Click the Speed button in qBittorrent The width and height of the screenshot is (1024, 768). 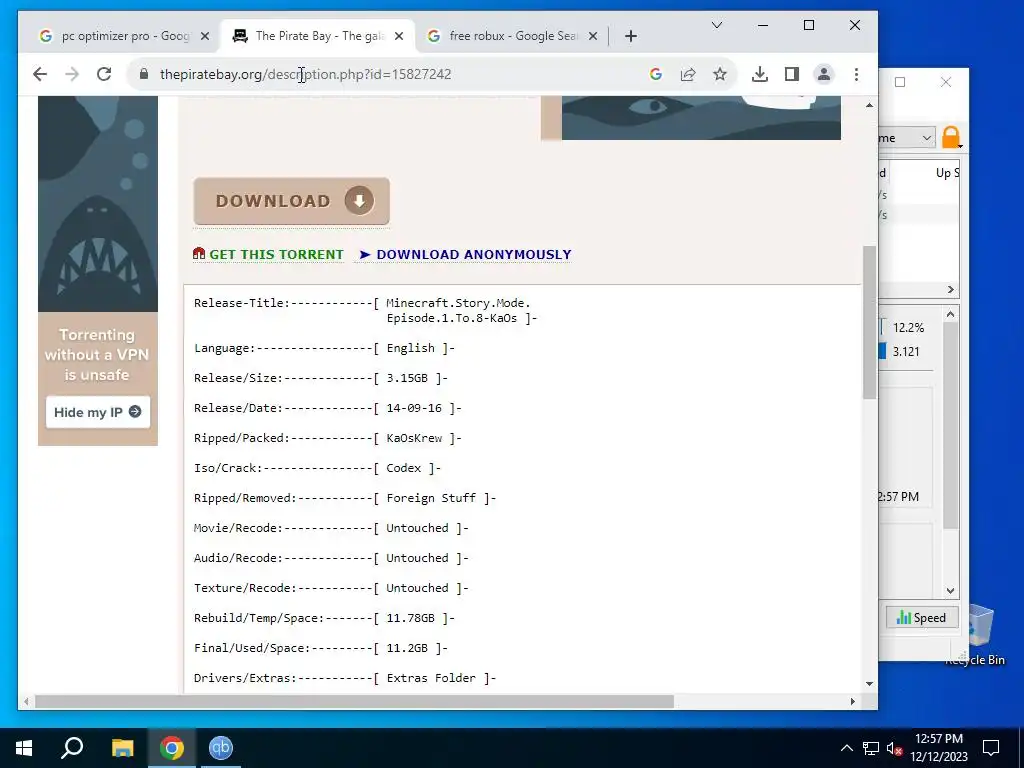(921, 618)
